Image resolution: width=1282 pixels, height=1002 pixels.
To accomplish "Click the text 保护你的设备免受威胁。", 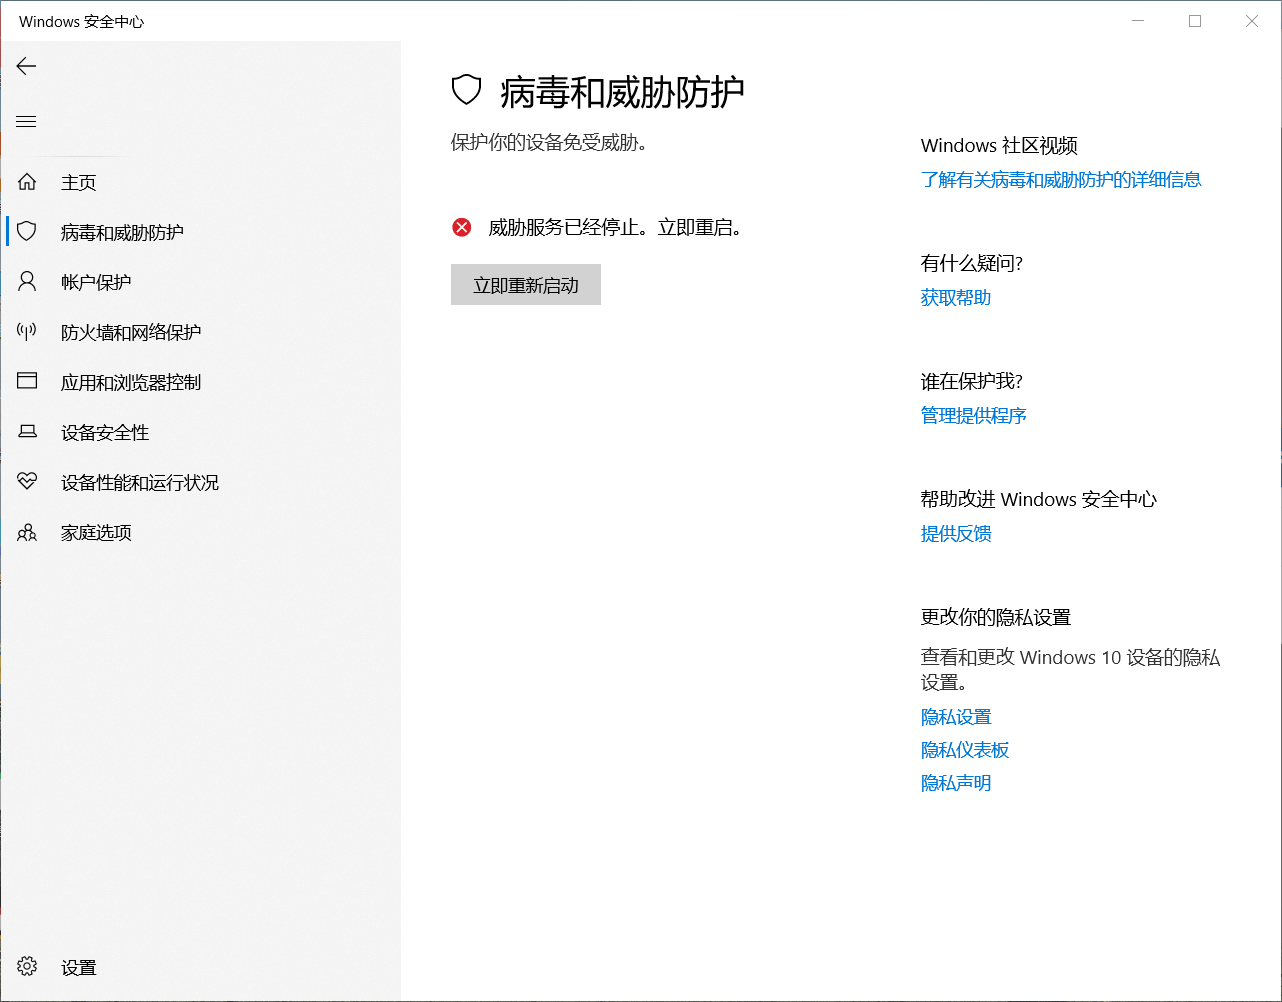I will tap(549, 143).
